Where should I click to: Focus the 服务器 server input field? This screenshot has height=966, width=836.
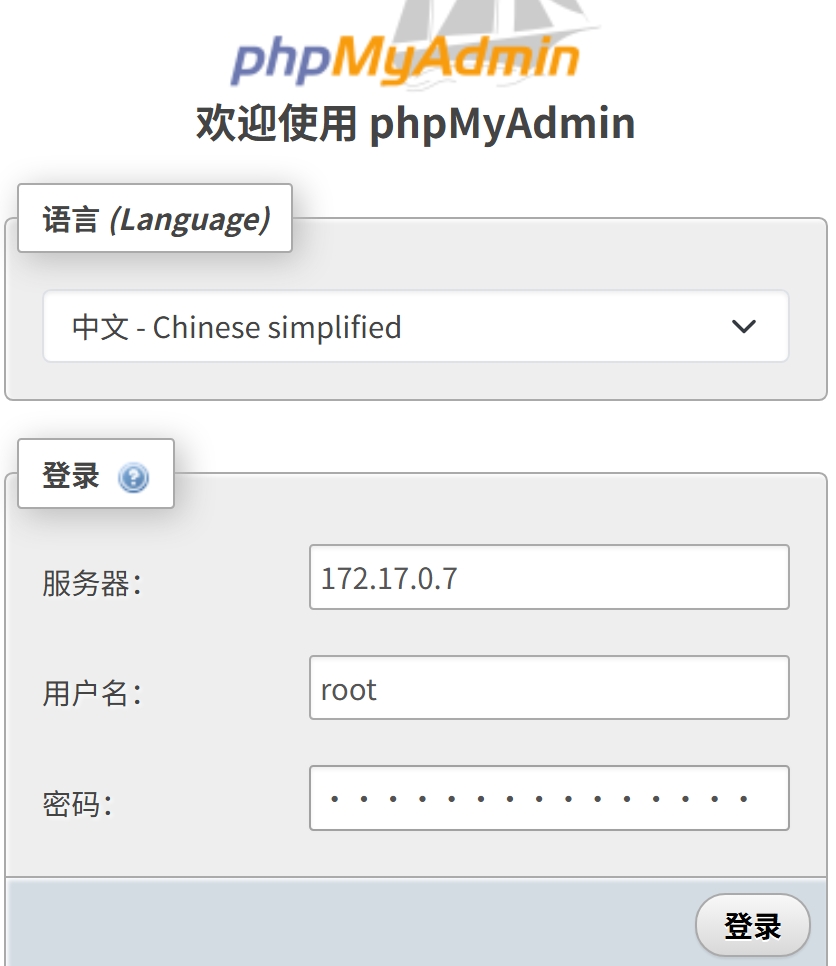pyautogui.click(x=549, y=577)
